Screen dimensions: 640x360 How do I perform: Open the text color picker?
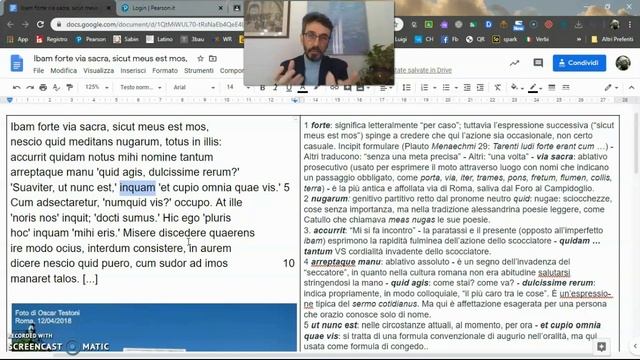(302, 88)
